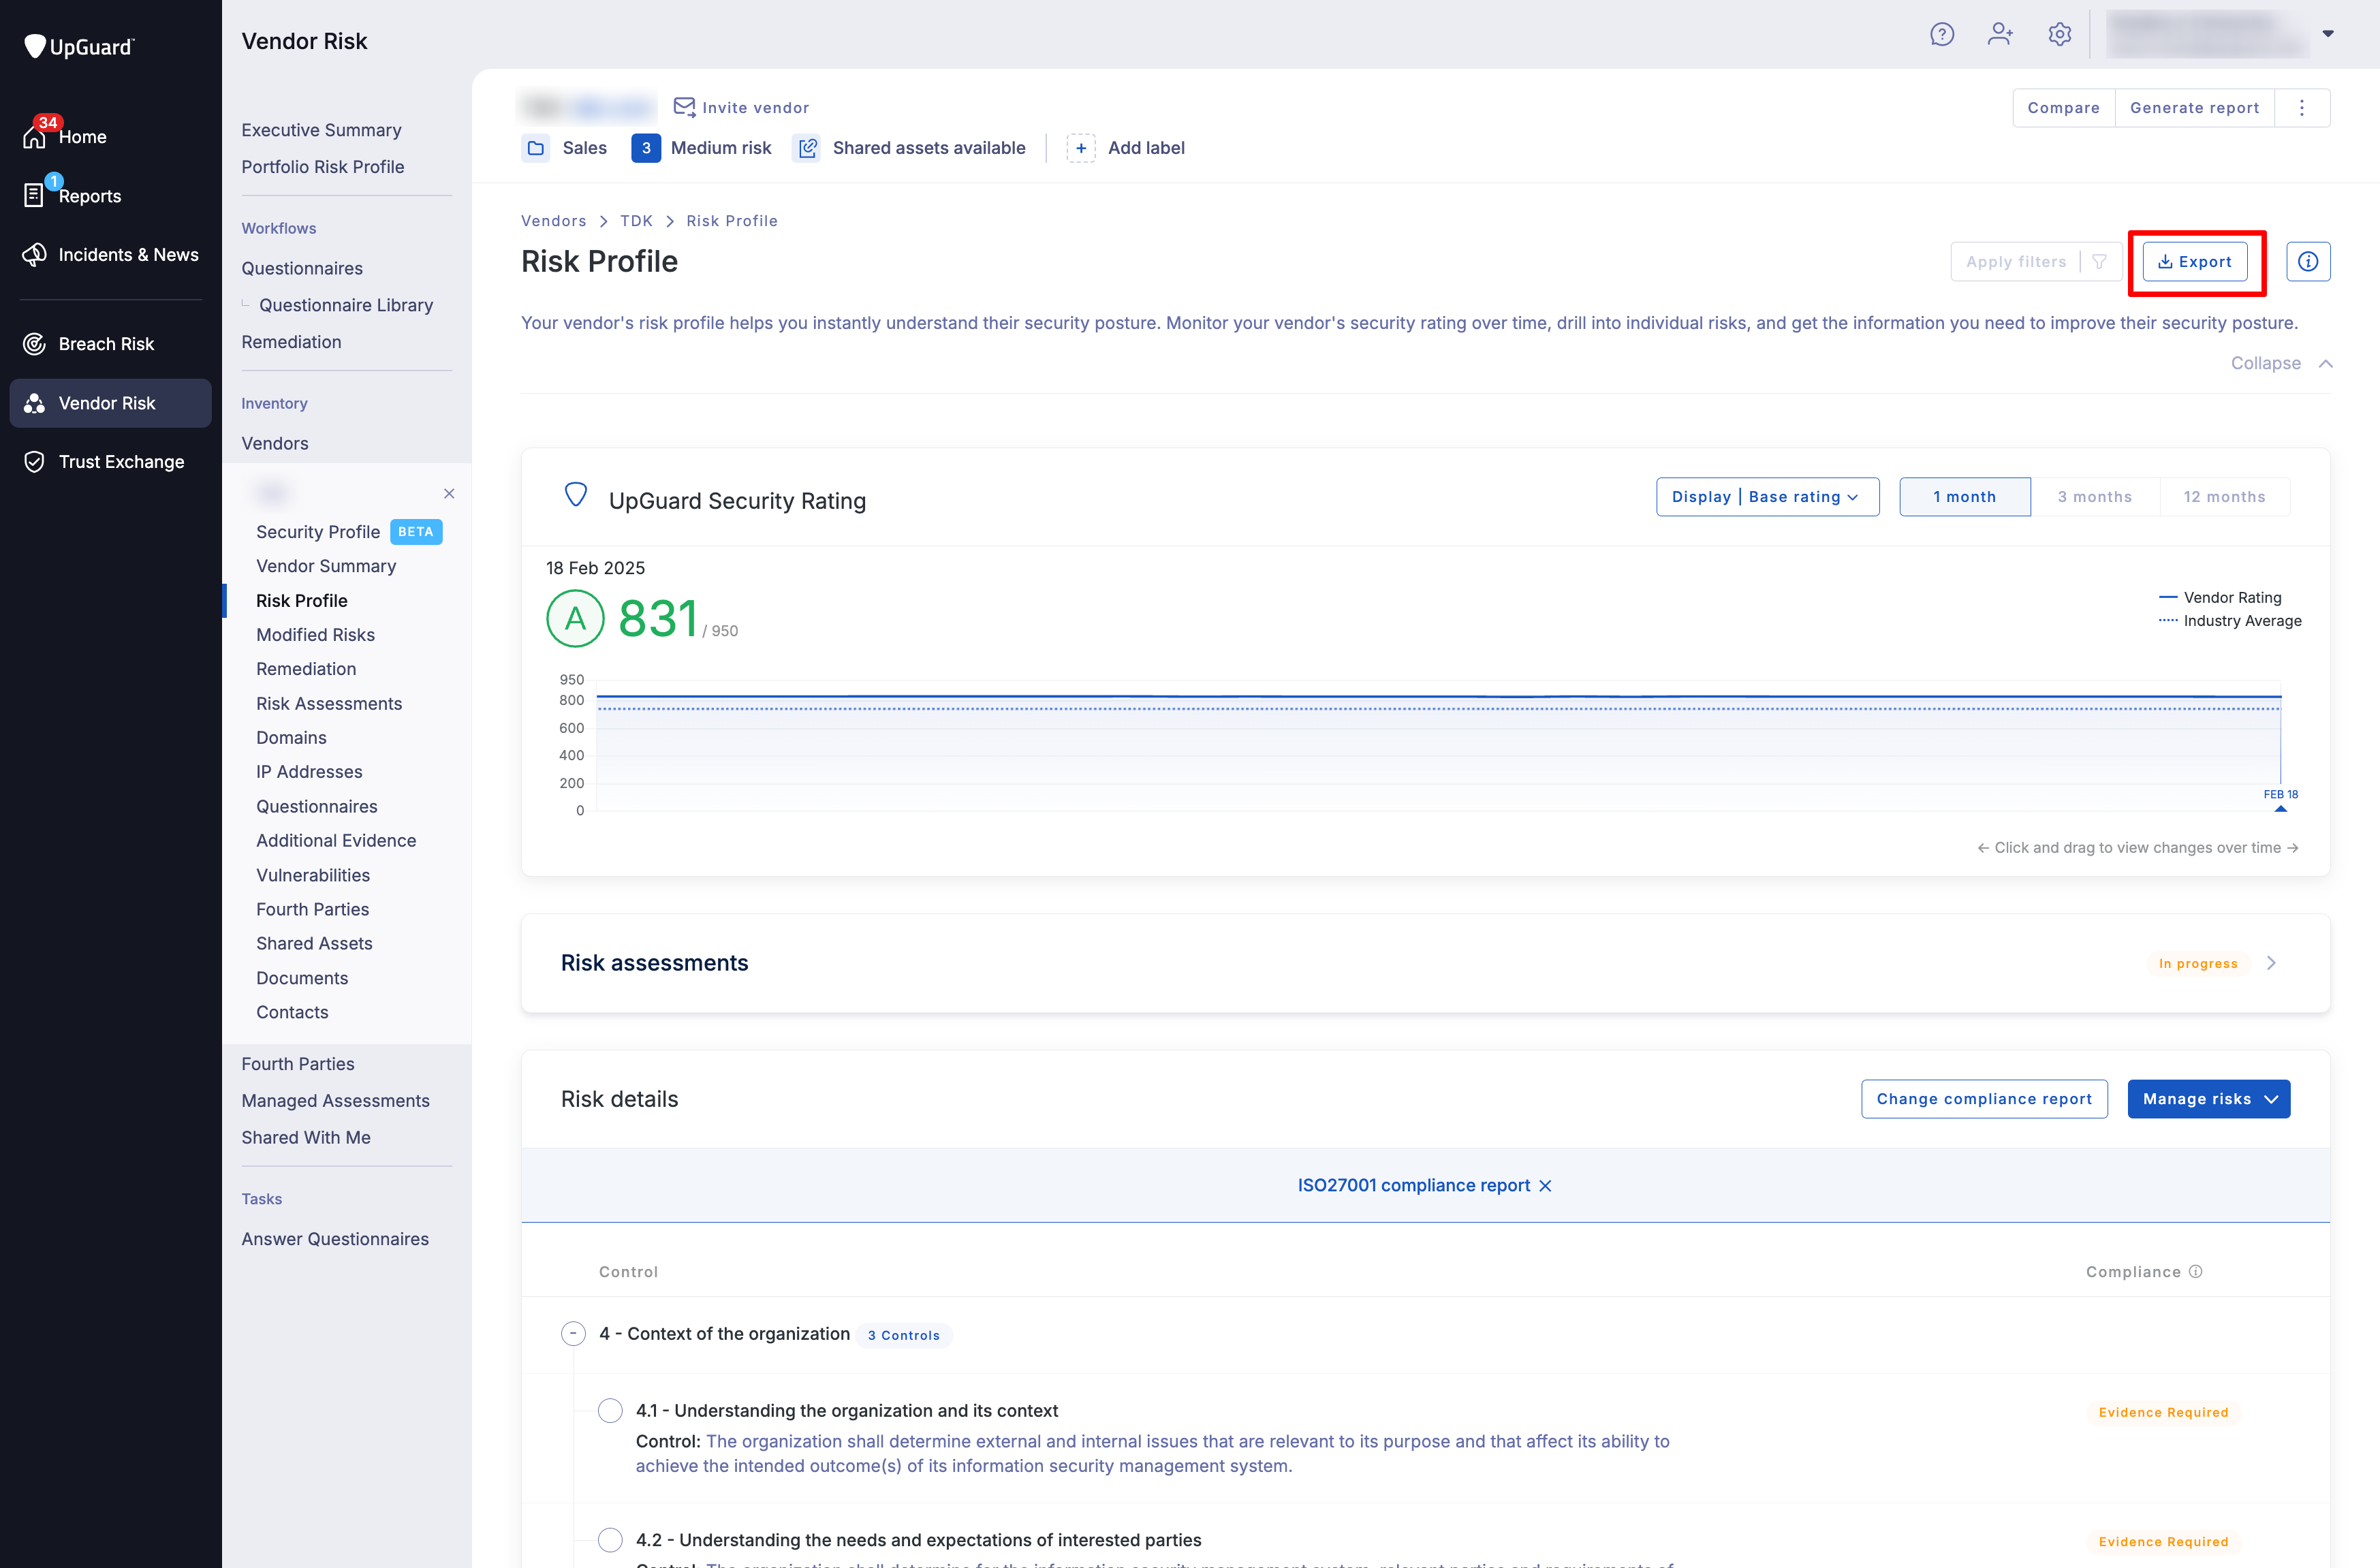Viewport: 2380px width, 1568px height.
Task: Open Security Profile in vendor menu
Action: pyautogui.click(x=318, y=532)
